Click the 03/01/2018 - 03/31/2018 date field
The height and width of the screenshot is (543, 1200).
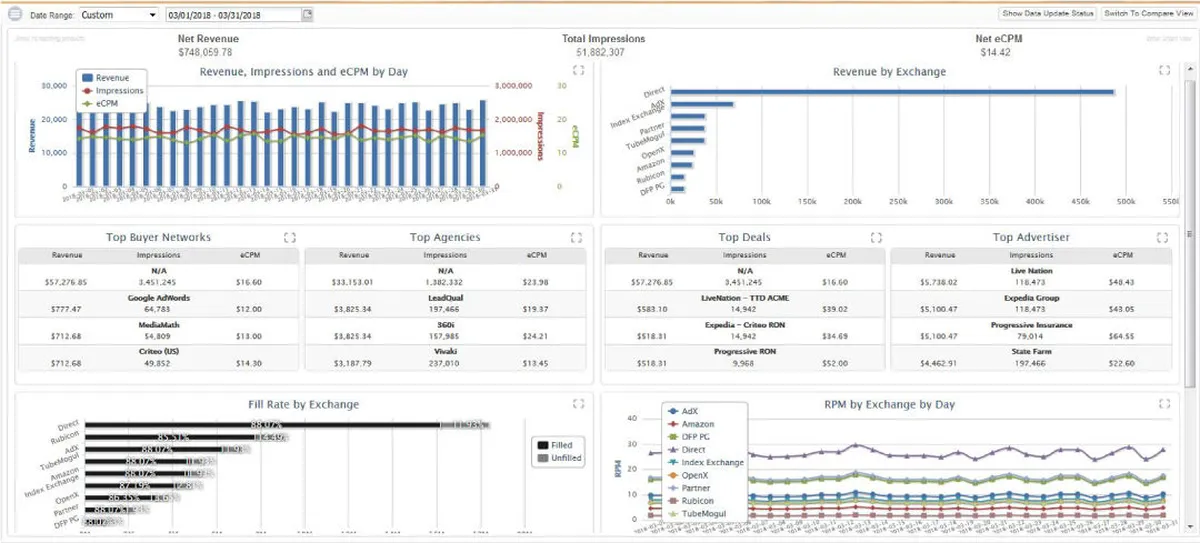(x=233, y=15)
